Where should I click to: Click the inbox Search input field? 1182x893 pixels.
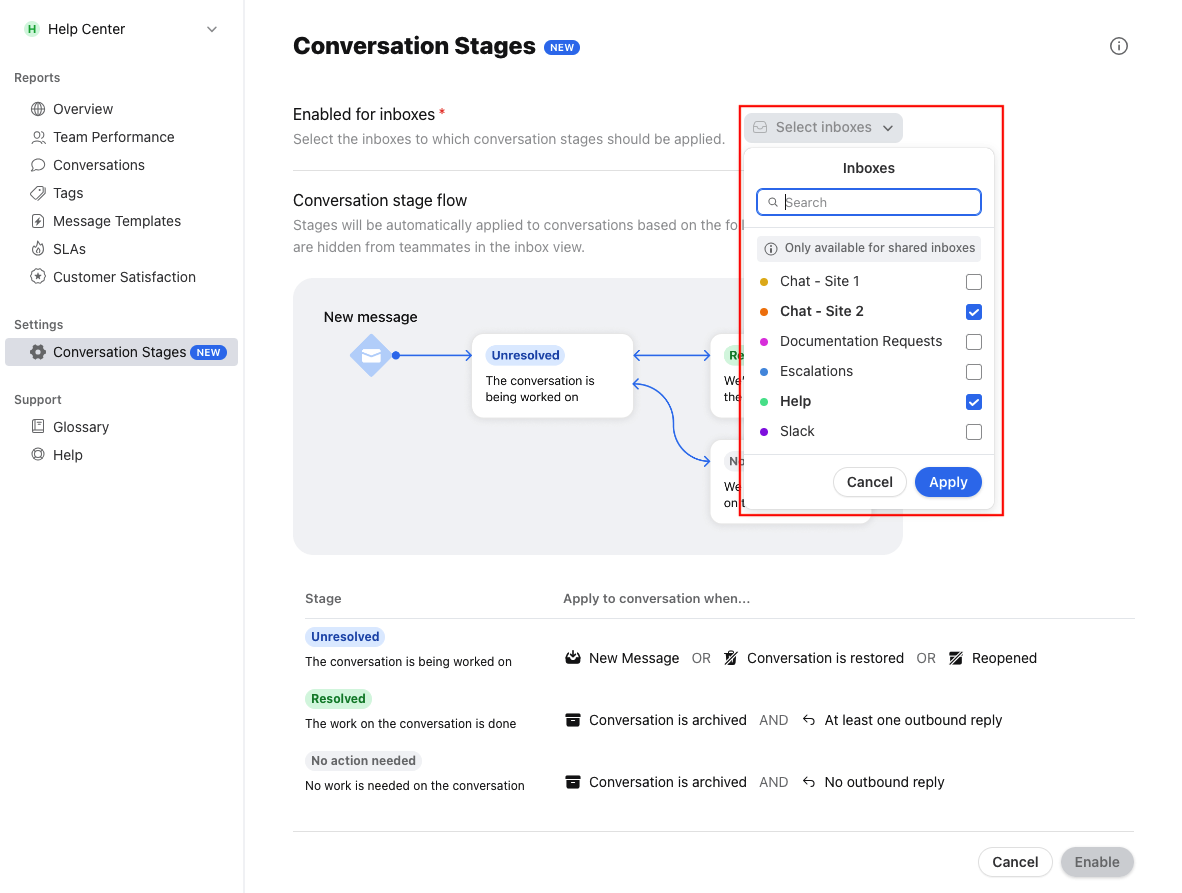(868, 202)
